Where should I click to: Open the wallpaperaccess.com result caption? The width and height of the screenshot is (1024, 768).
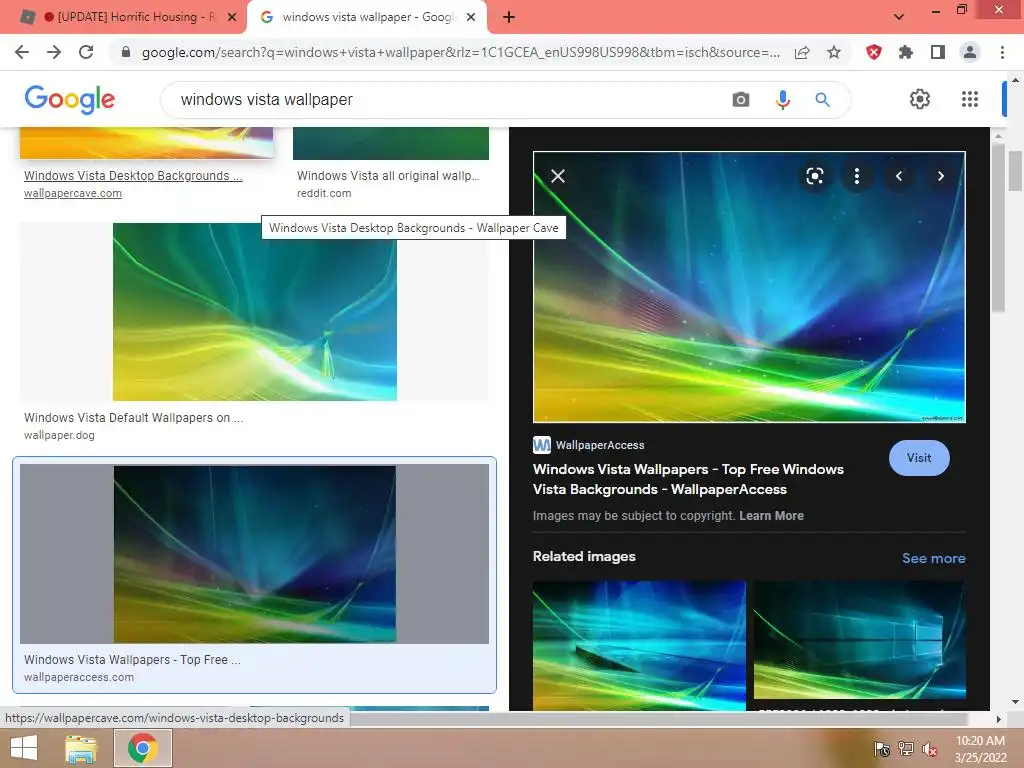tap(78, 677)
